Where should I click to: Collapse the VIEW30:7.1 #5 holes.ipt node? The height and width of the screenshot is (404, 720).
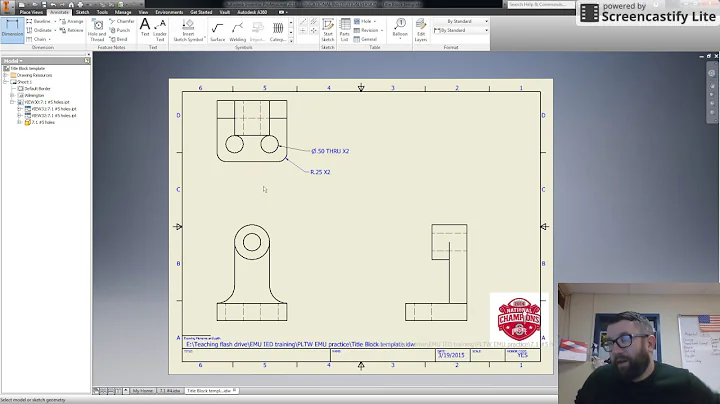point(12,102)
